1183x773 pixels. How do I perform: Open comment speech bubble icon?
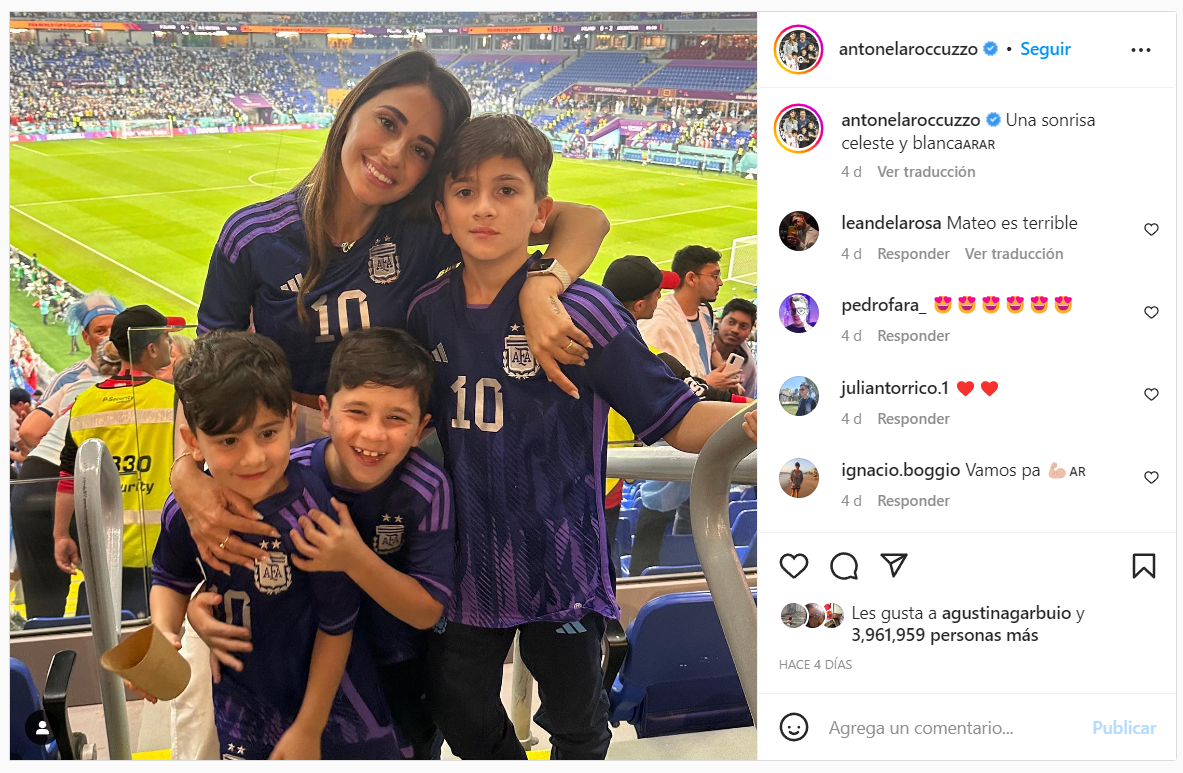tap(843, 566)
